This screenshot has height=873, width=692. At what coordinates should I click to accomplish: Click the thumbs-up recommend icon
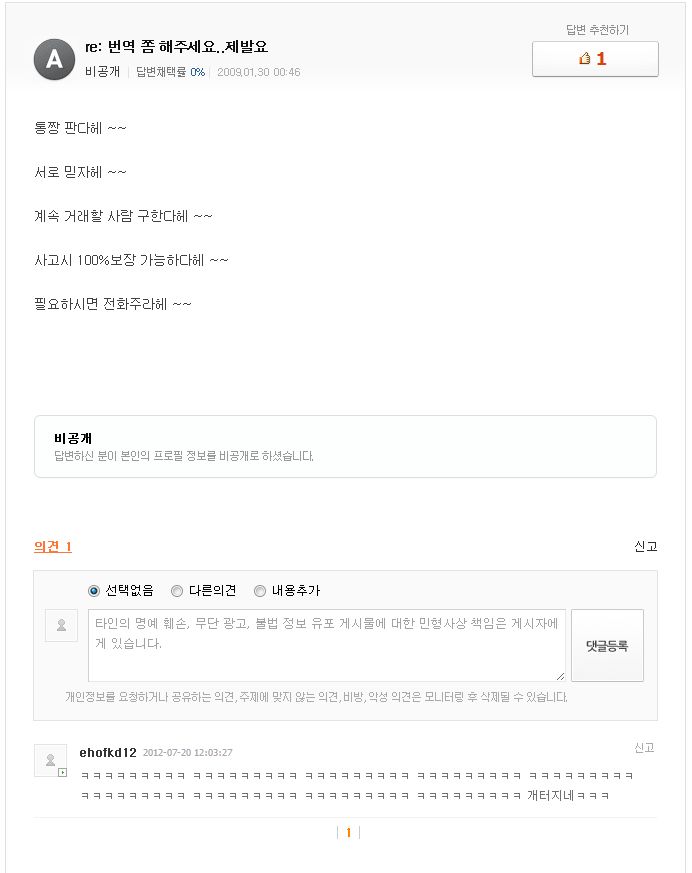[x=585, y=59]
